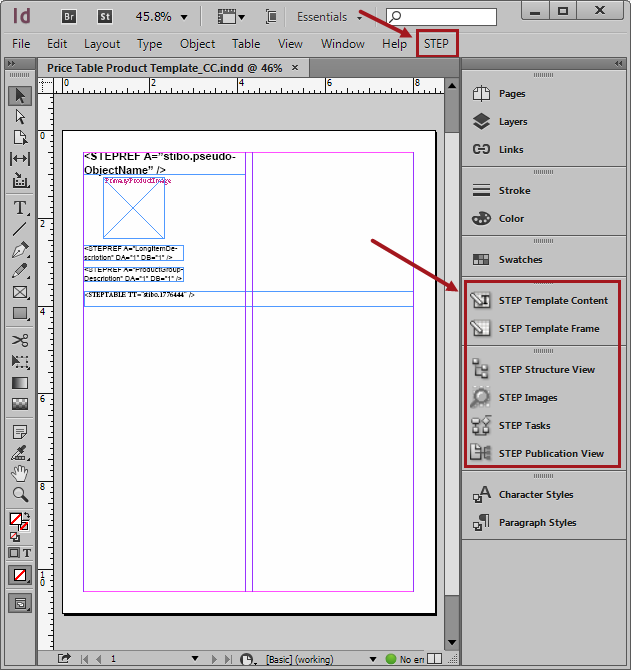The height and width of the screenshot is (670, 631).
Task: Open the STEP menu
Action: (x=436, y=44)
